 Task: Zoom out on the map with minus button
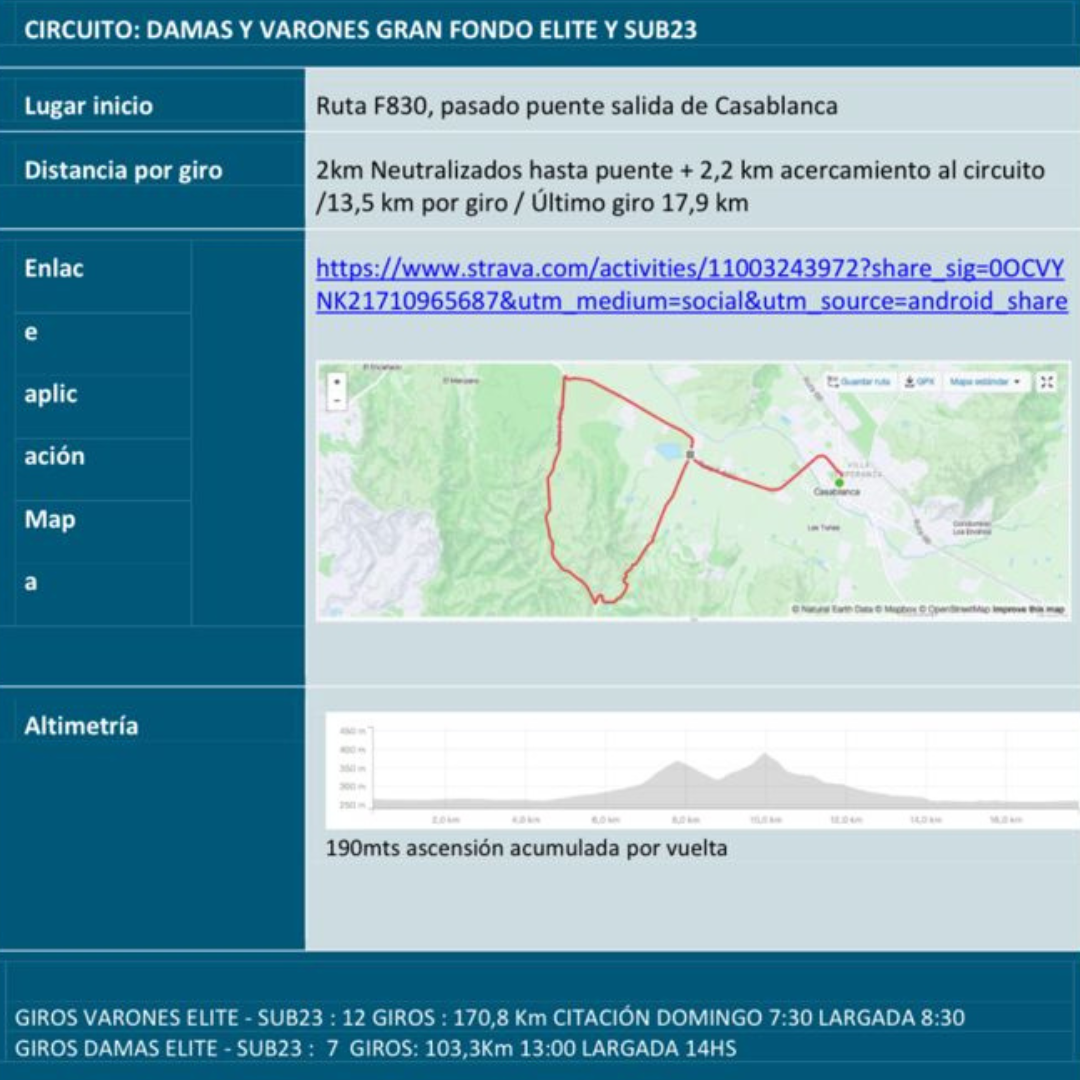pos(337,400)
